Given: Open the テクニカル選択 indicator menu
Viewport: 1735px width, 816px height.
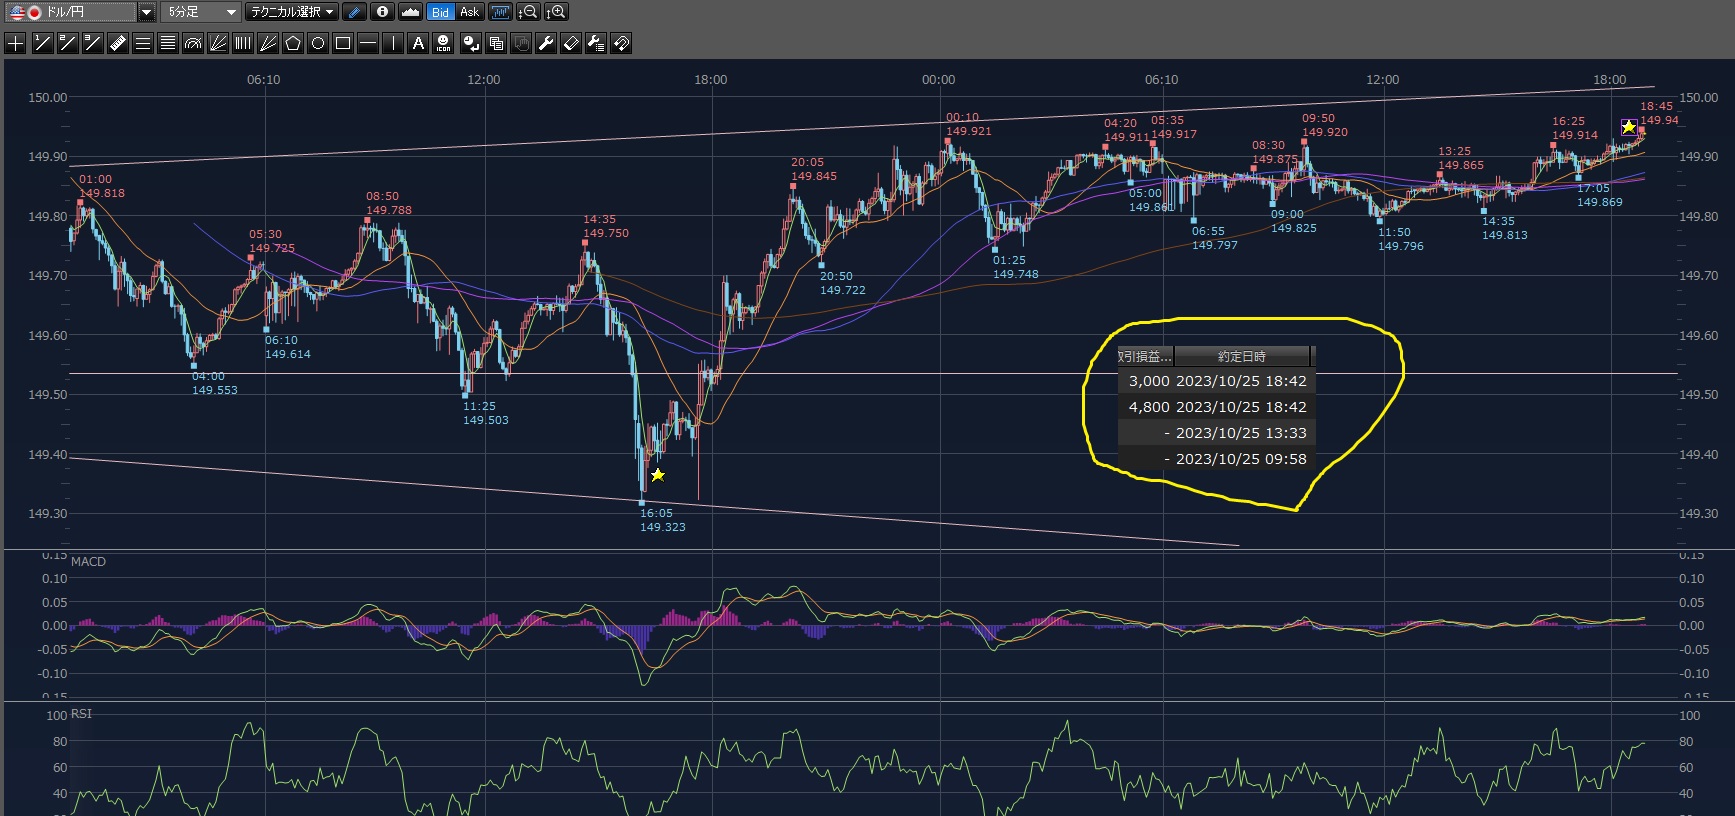Looking at the screenshot, I should (292, 12).
